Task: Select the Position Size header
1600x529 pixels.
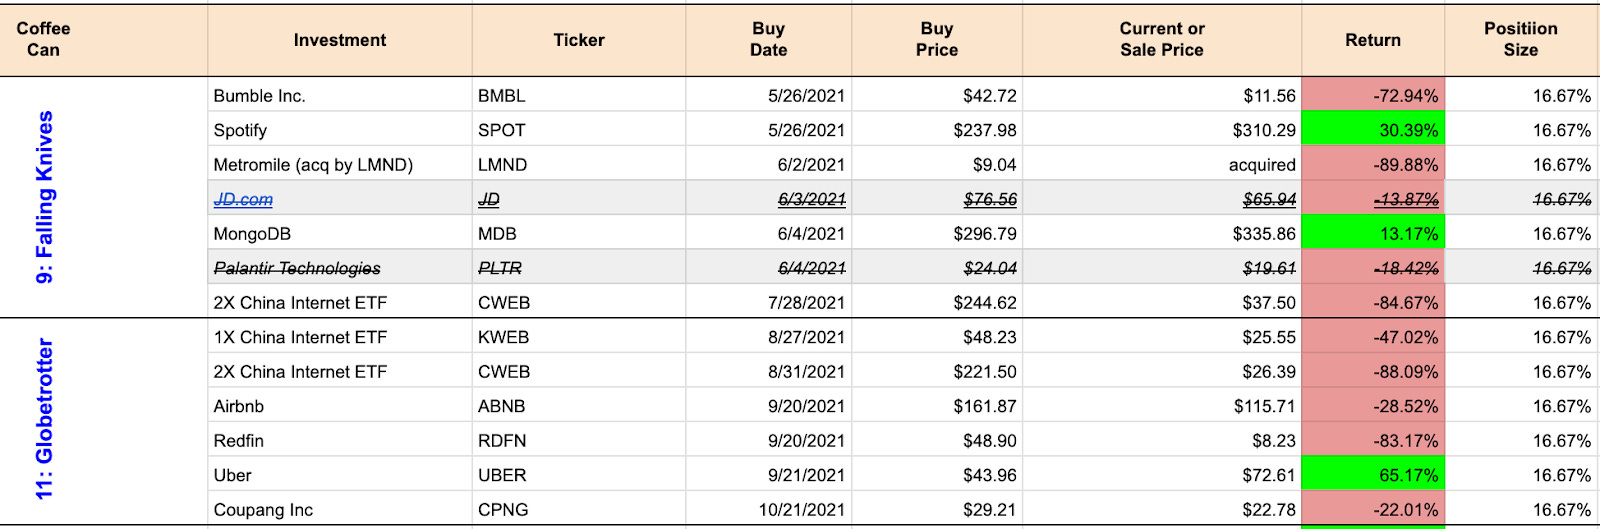Action: click(x=1520, y=40)
